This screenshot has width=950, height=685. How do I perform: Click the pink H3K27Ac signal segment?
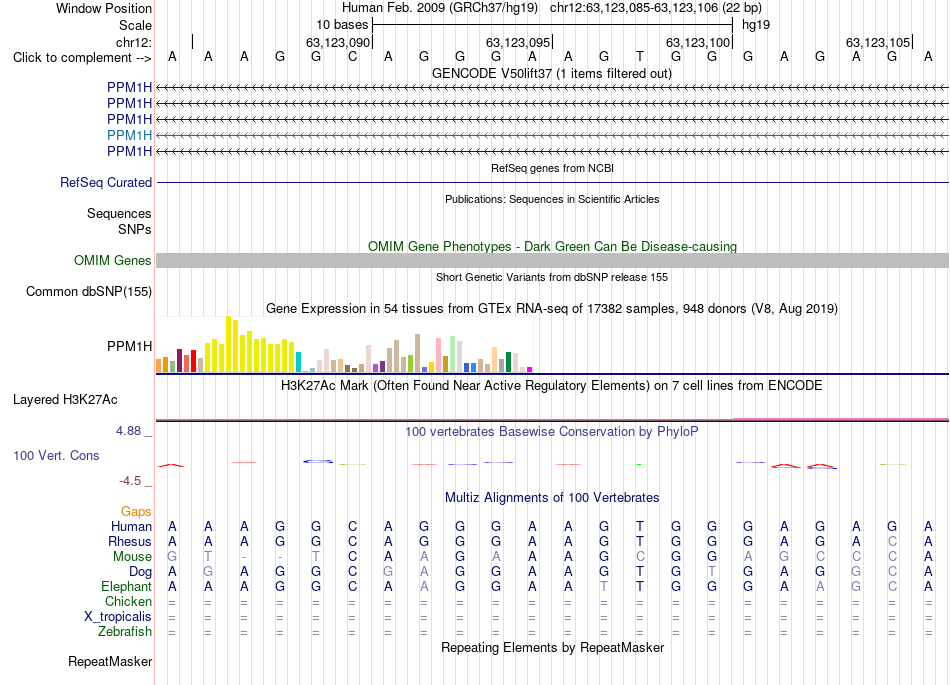[x=840, y=419]
